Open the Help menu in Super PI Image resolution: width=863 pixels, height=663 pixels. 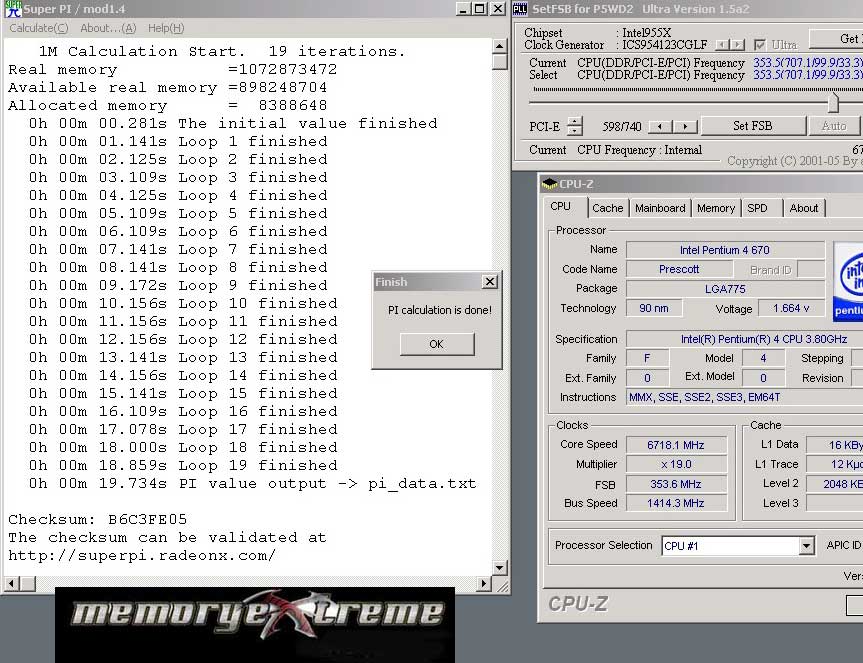(166, 28)
